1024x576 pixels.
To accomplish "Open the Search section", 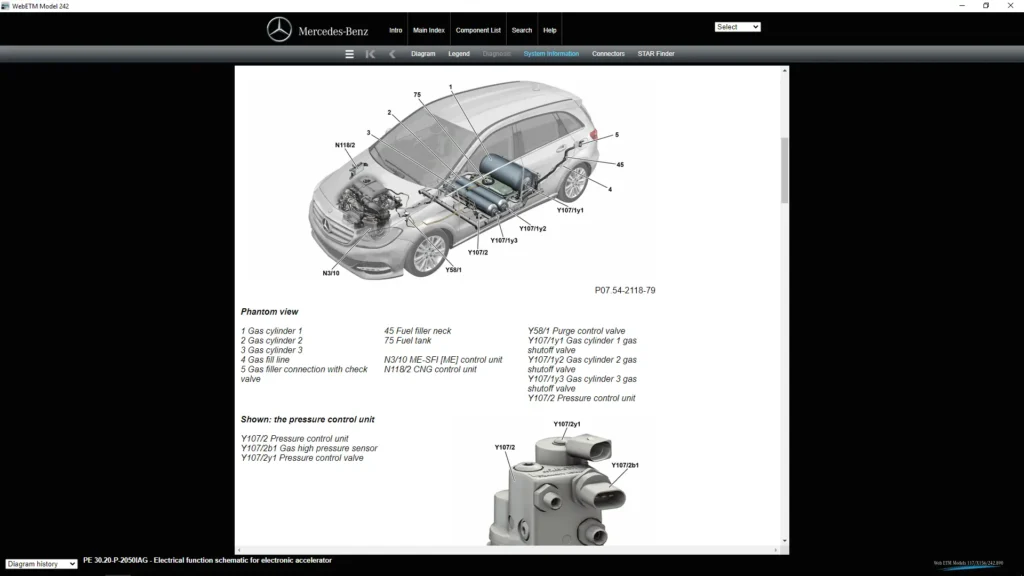I will pos(521,29).
